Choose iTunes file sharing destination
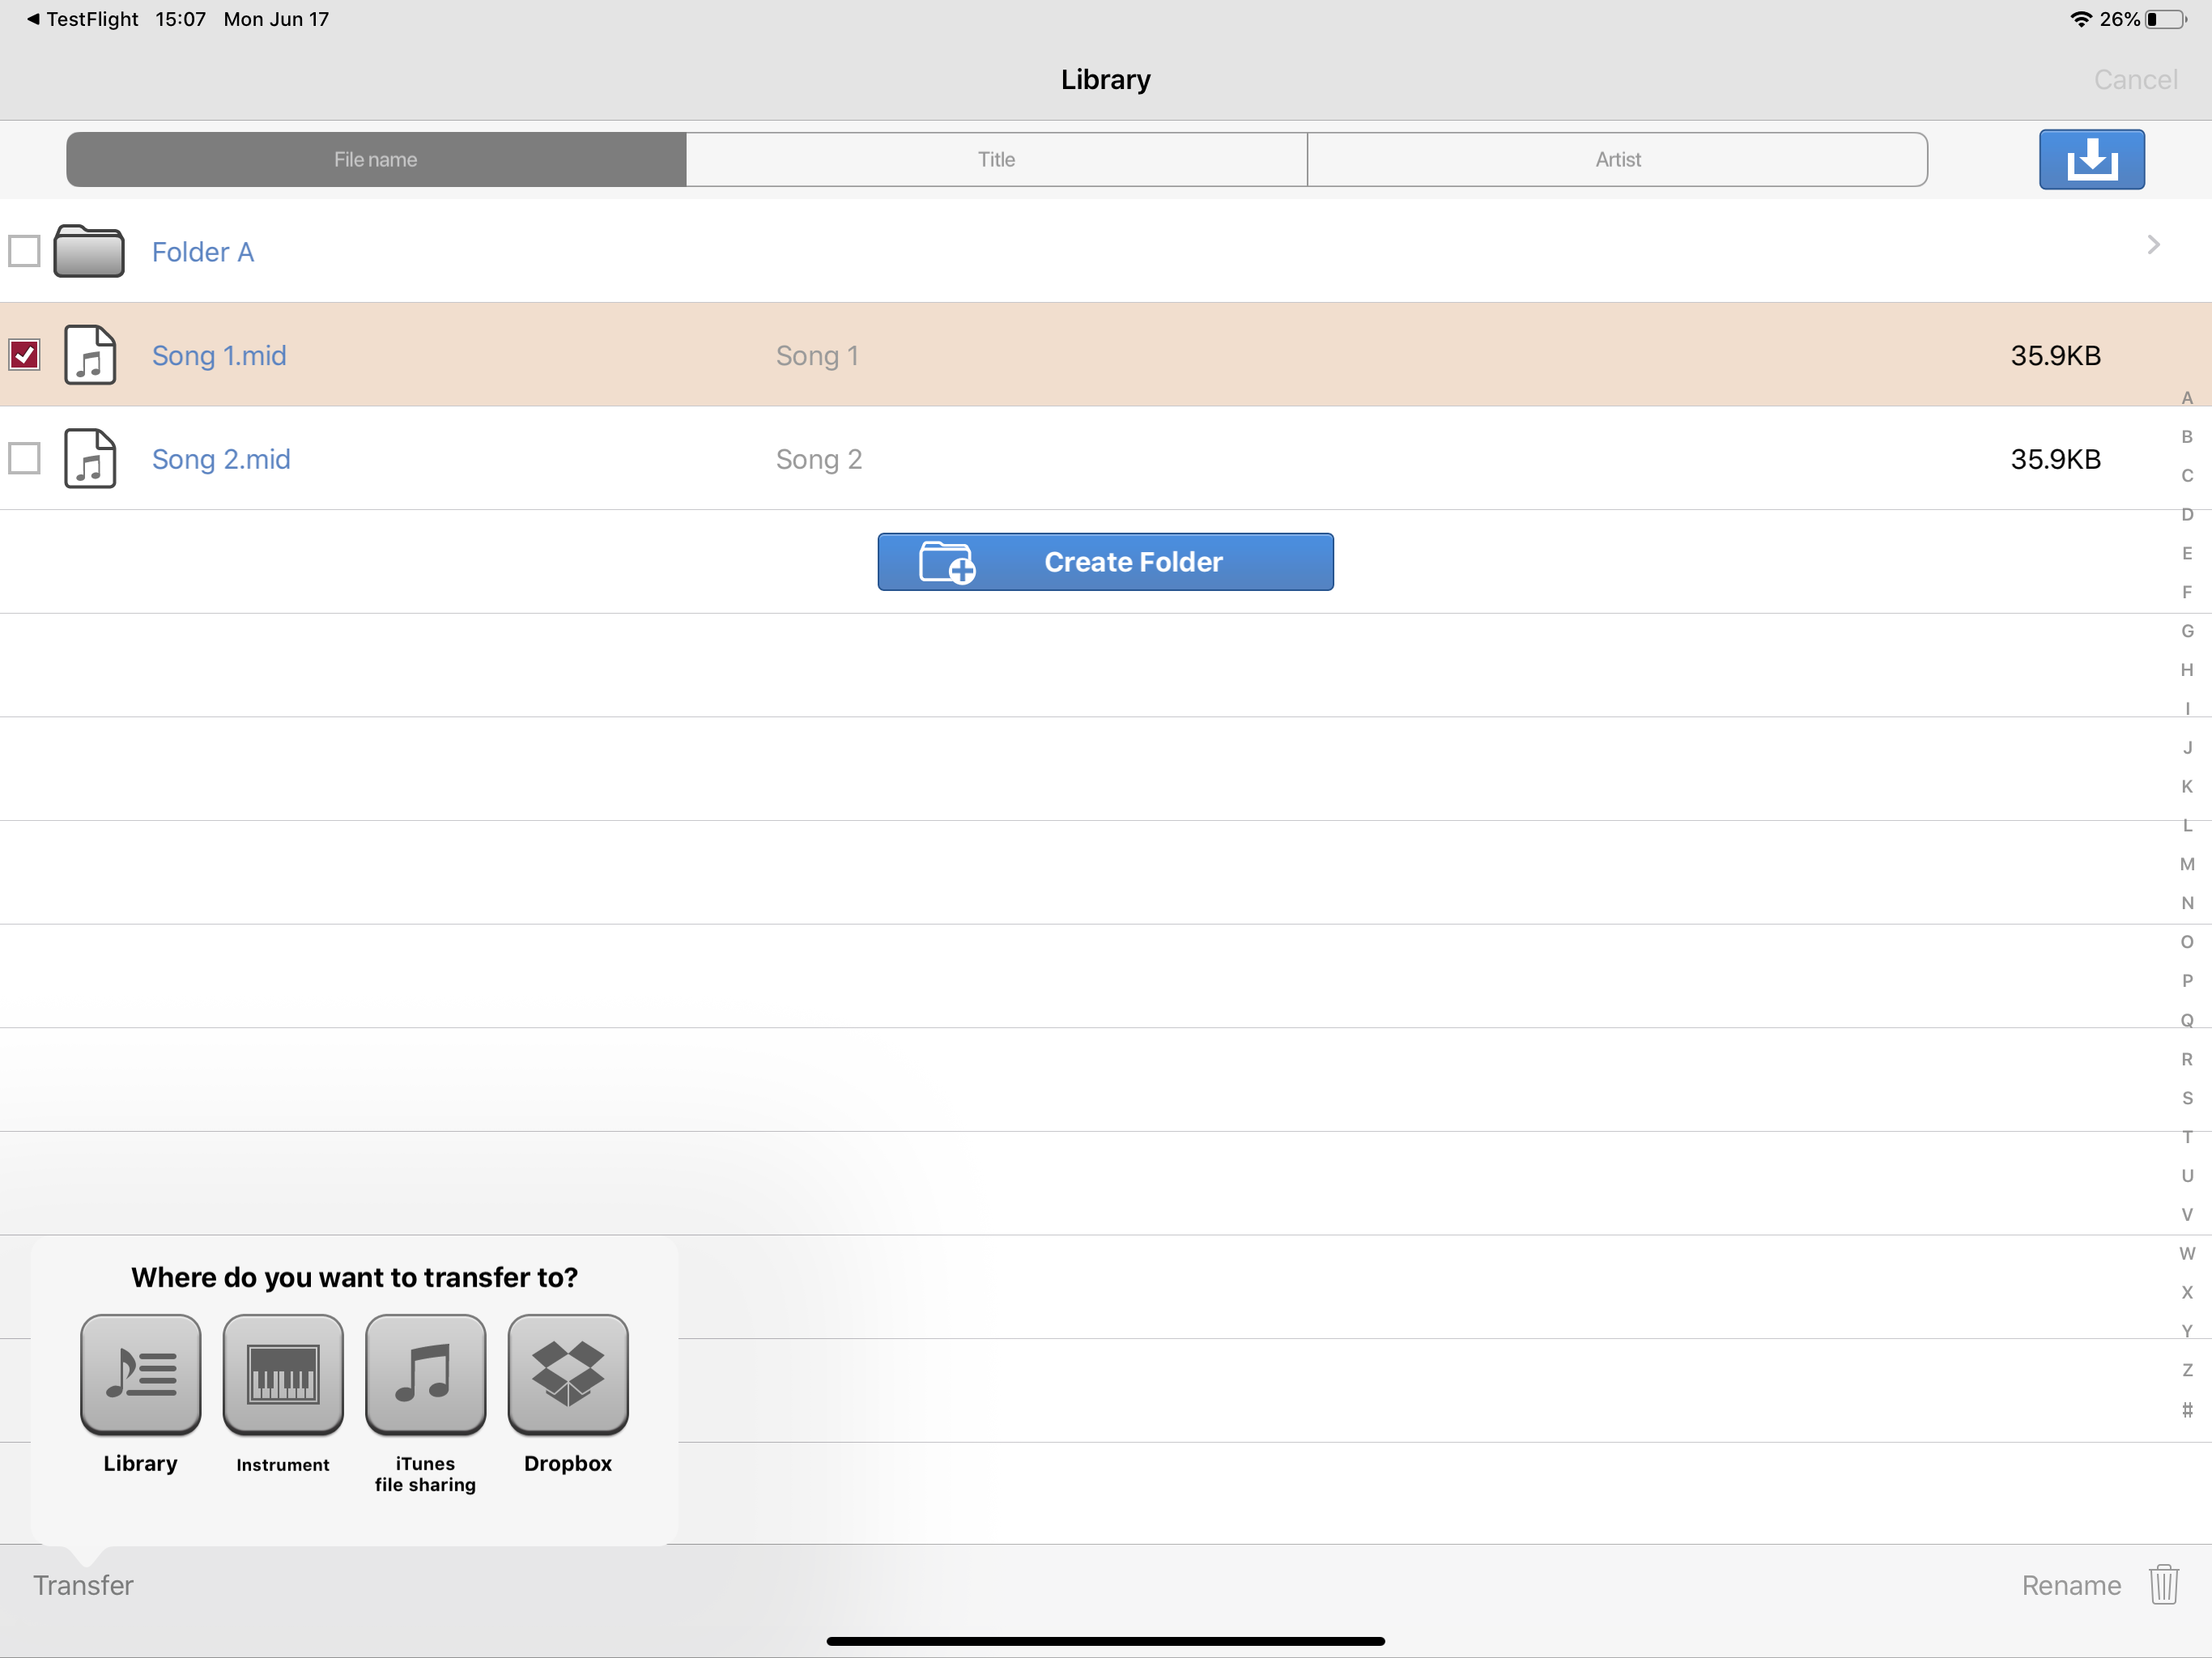This screenshot has height=1658, width=2212. pos(425,1375)
